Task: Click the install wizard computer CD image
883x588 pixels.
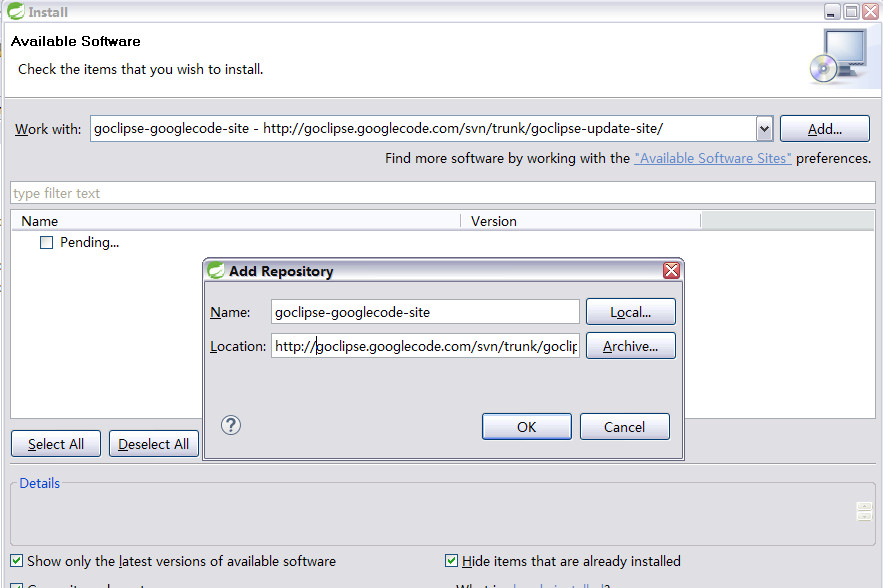Action: point(839,56)
